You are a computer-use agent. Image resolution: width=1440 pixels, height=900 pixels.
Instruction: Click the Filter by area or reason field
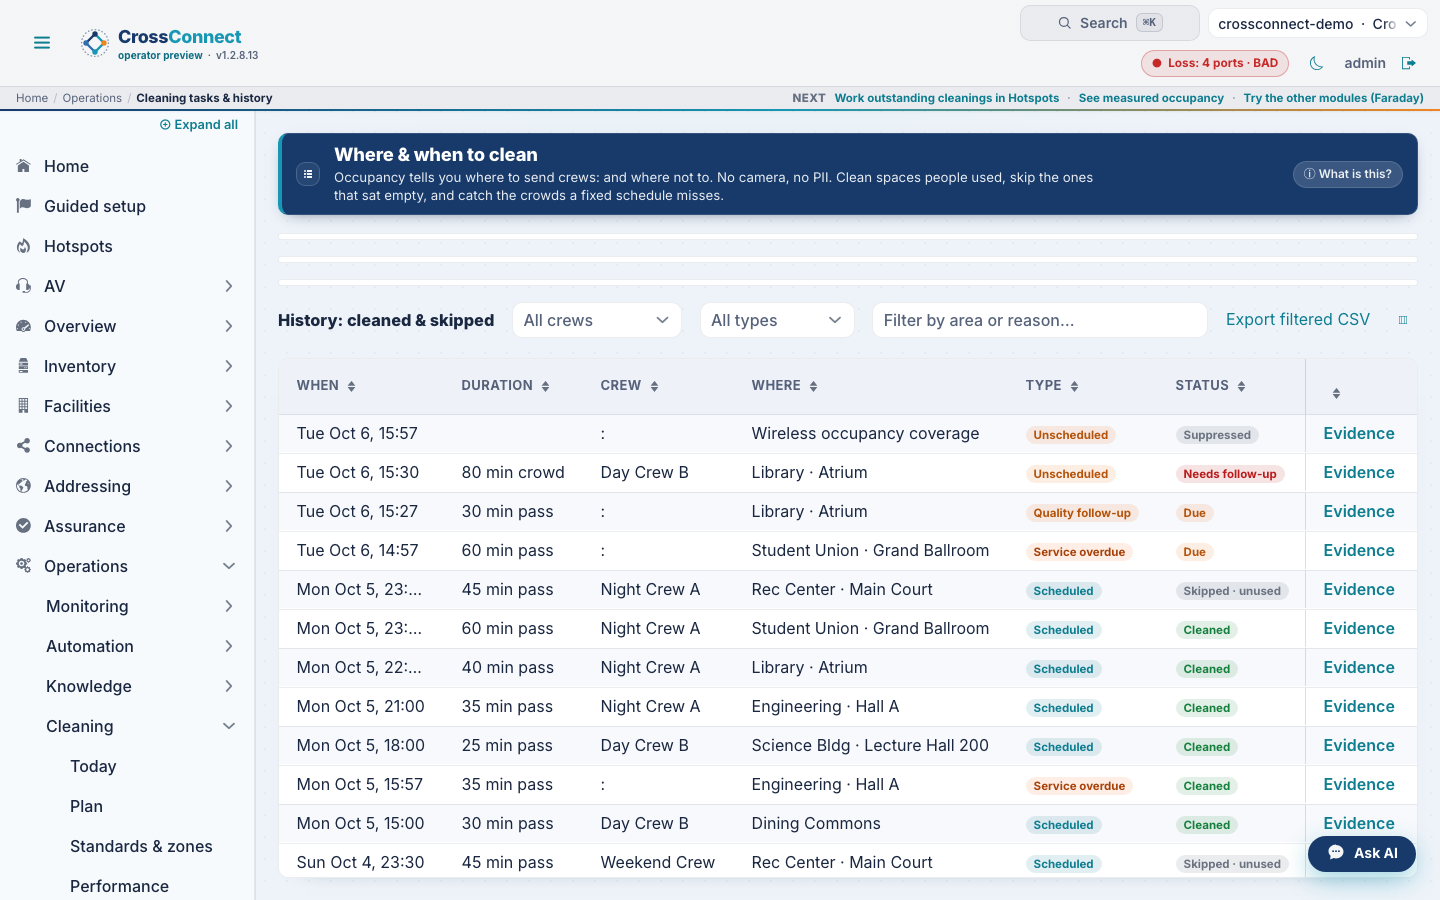[x=1040, y=320]
